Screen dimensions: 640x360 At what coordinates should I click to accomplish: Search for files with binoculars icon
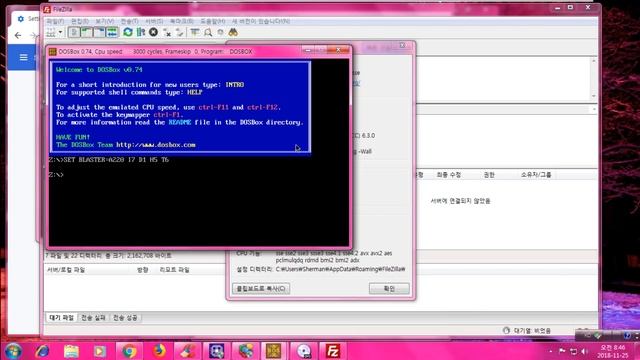coord(233,32)
